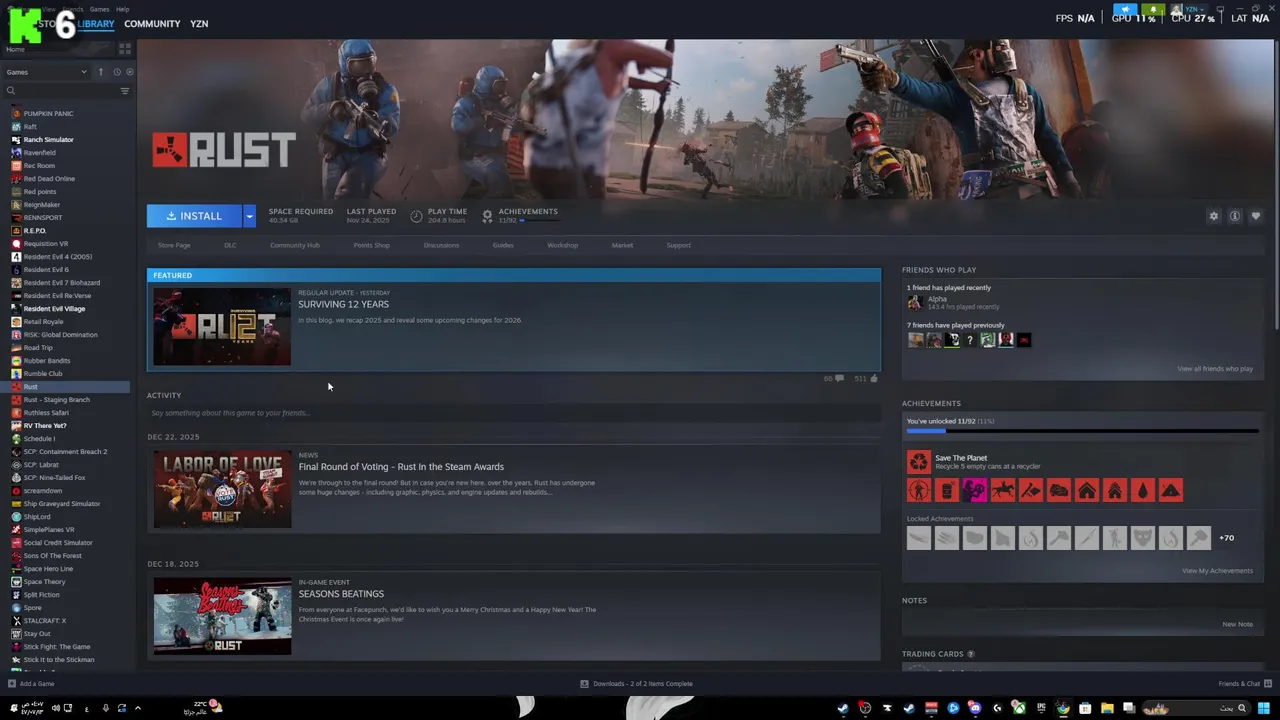
Task: Open Surviving 12 Years featured thumbnail
Action: (x=222, y=327)
